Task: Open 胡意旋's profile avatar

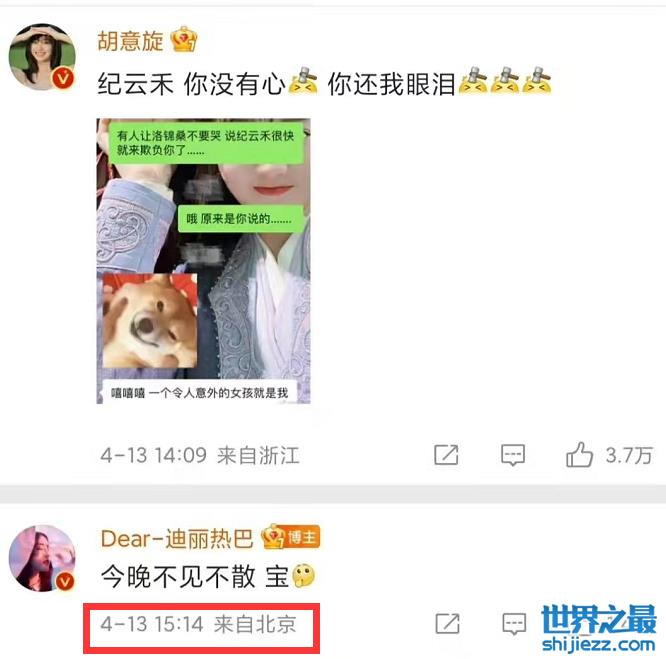Action: click(x=42, y=56)
